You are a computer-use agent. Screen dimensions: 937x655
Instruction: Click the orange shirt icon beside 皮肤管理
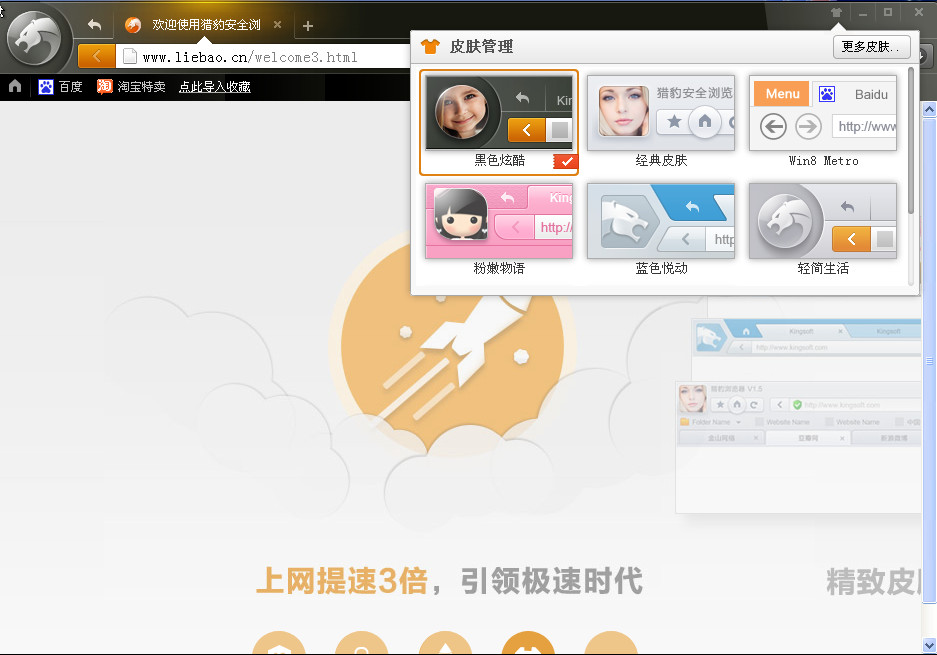click(430, 47)
